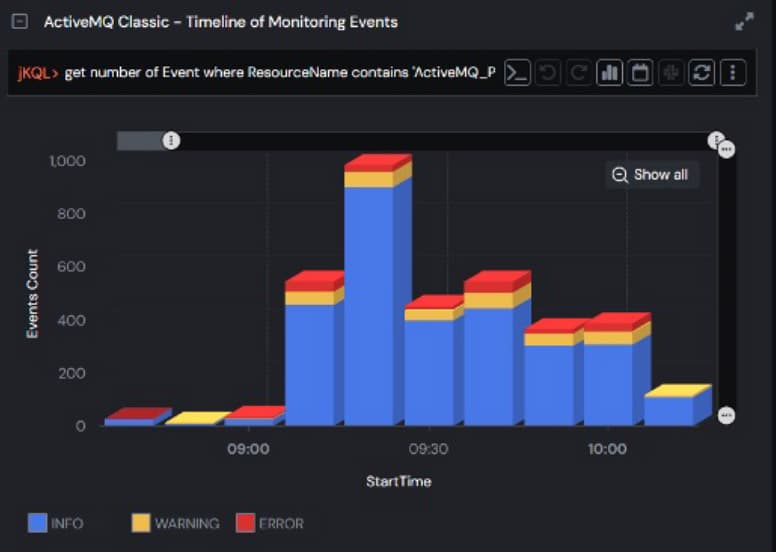The height and width of the screenshot is (552, 776).
Task: Click the Slack share icon
Action: (671, 73)
